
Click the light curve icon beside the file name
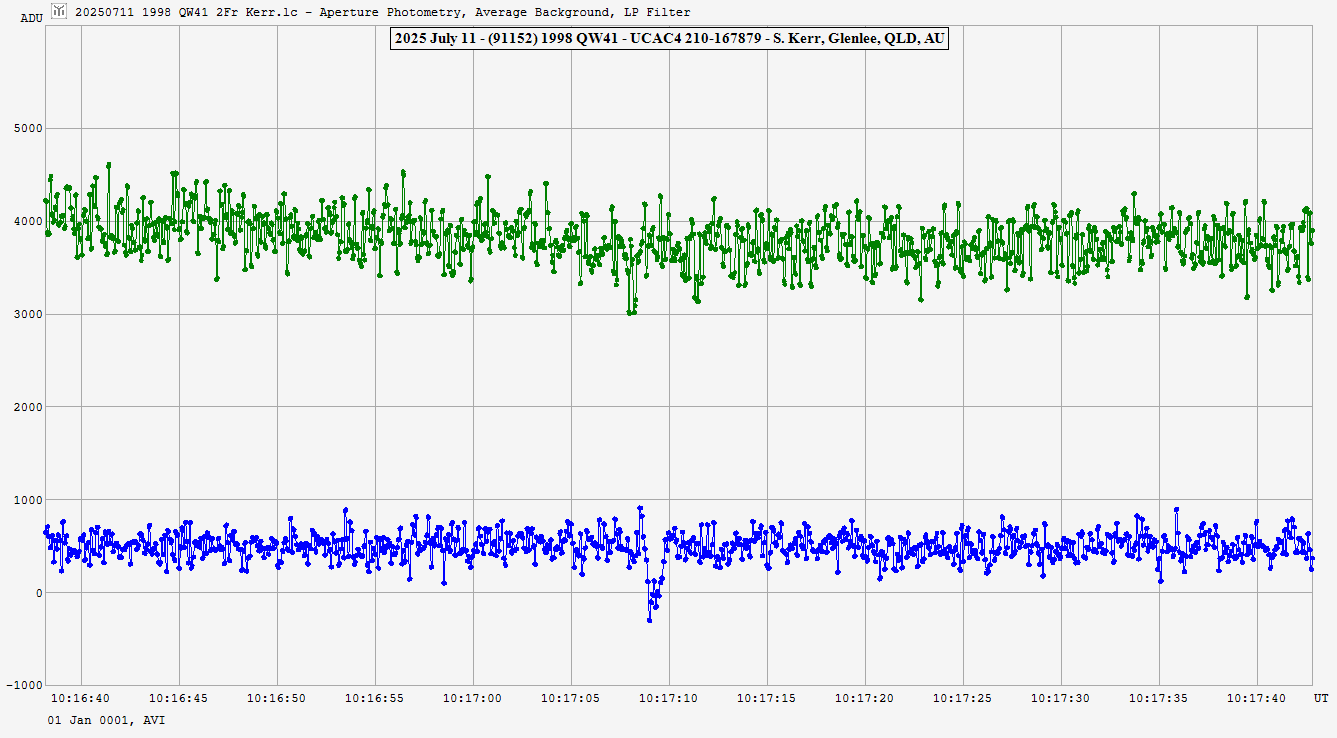click(58, 11)
